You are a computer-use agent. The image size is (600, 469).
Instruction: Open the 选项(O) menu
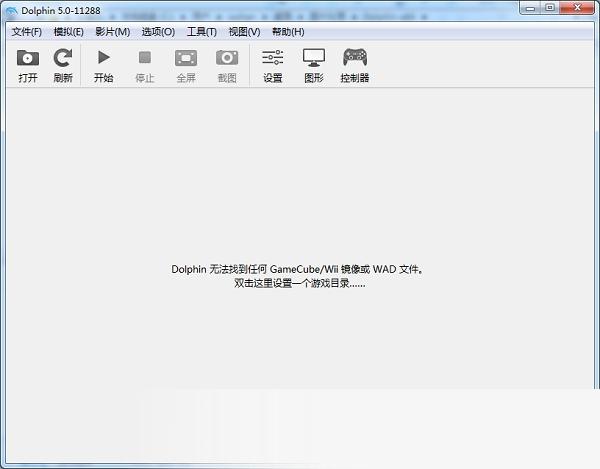(x=158, y=32)
